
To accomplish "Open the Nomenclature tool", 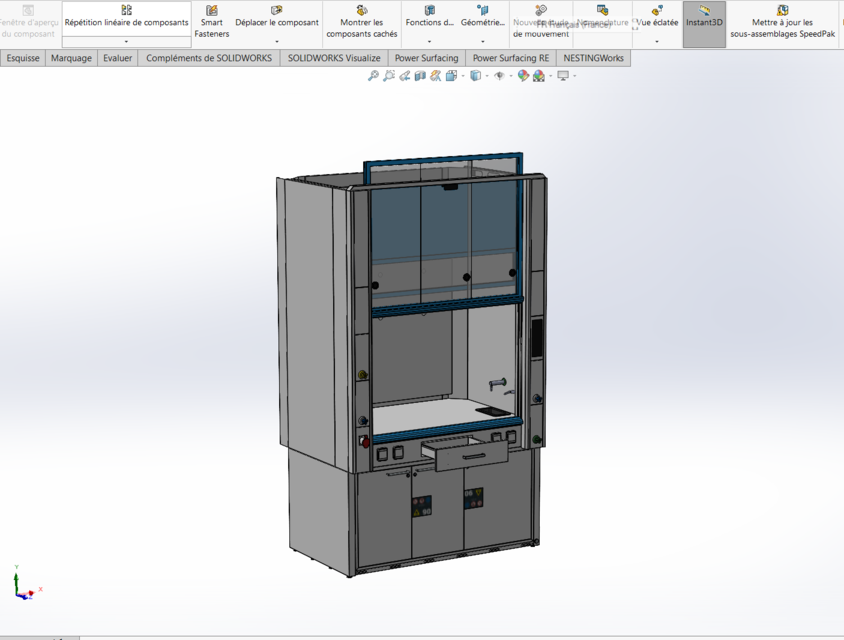I will tap(601, 22).
